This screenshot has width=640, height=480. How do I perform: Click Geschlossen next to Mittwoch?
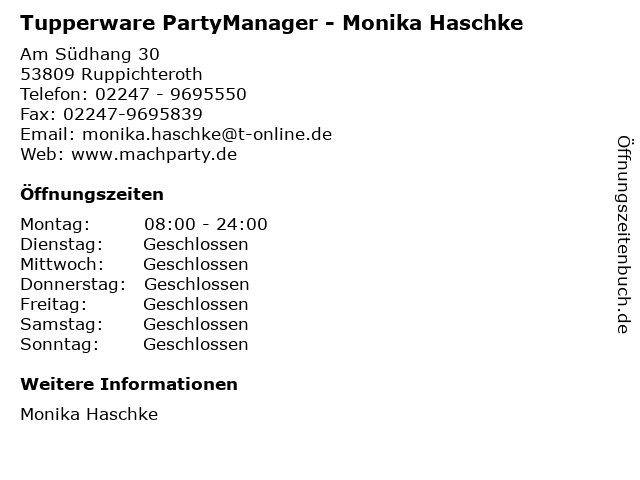(x=196, y=264)
